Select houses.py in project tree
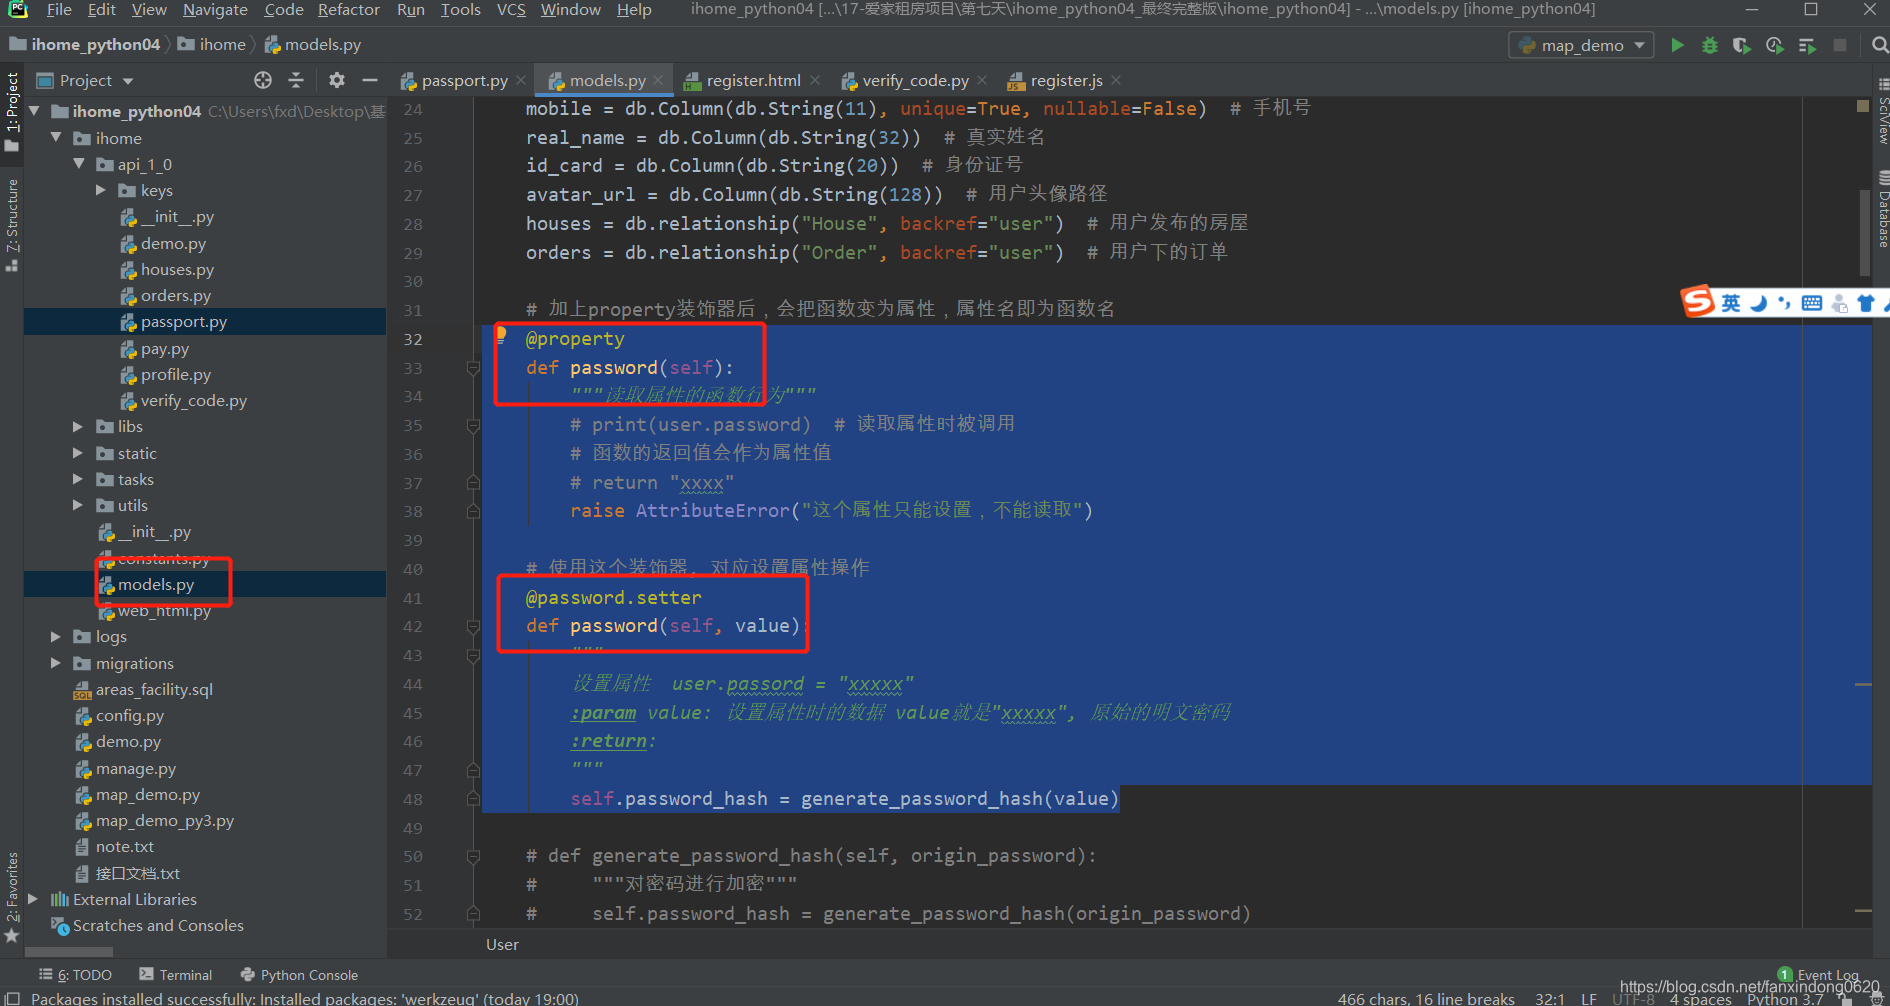This screenshot has height=1006, width=1890. (177, 269)
